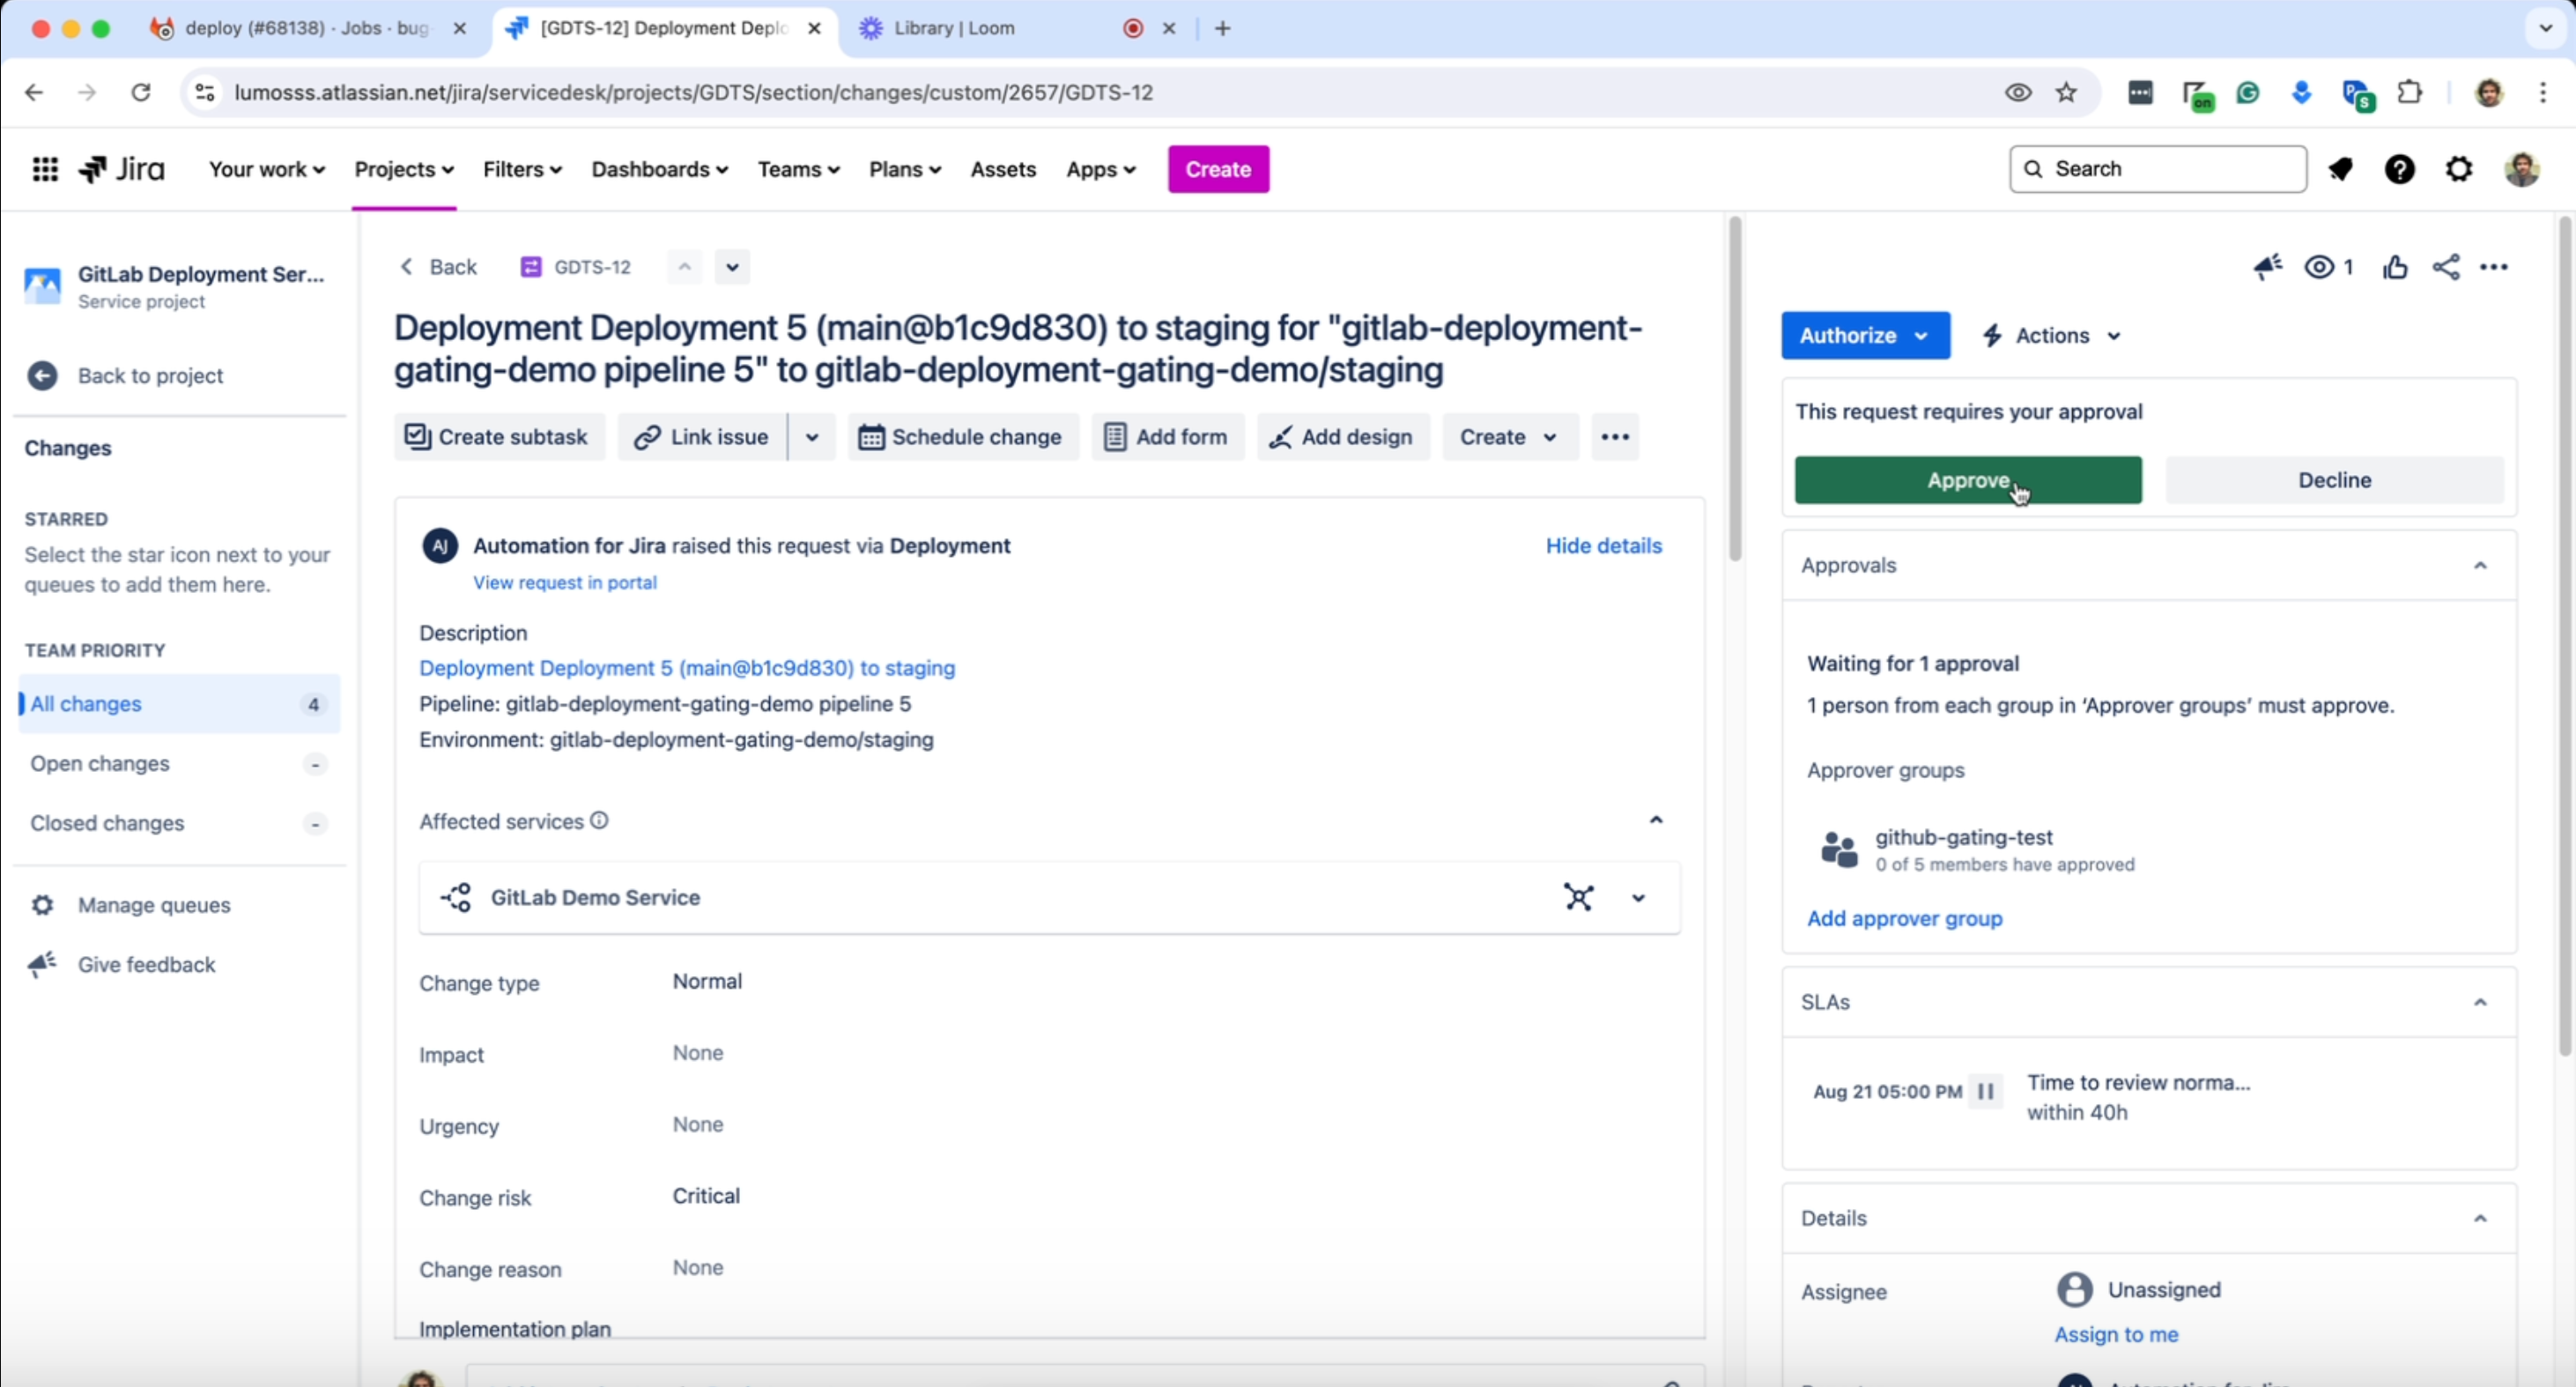The image size is (2576, 1387).
Task: Click the View request in portal link
Action: pyautogui.click(x=565, y=582)
